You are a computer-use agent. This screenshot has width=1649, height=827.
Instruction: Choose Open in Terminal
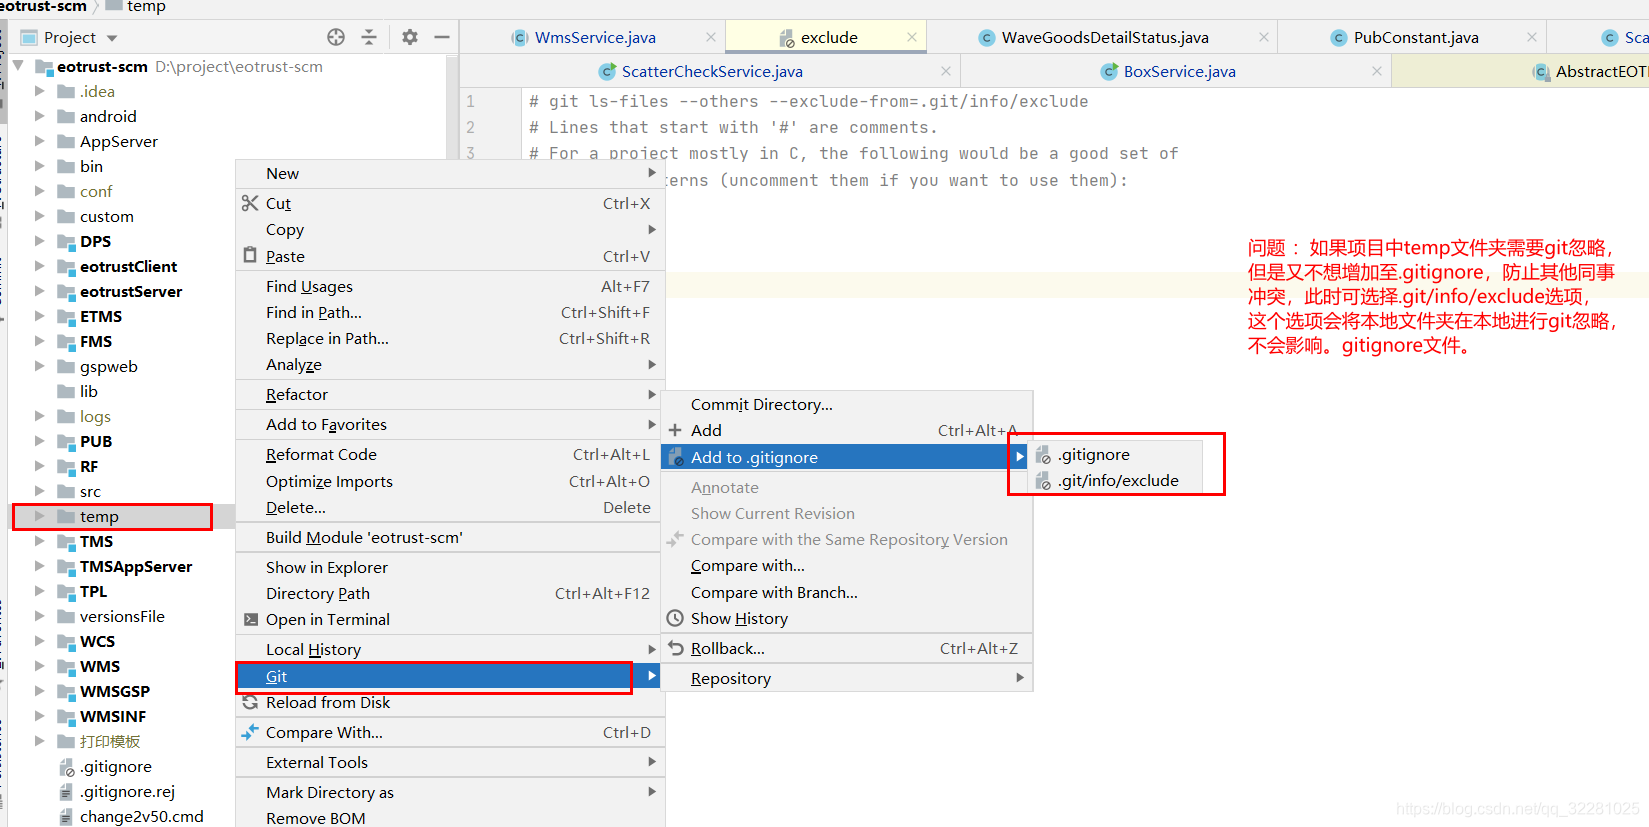[450, 619]
